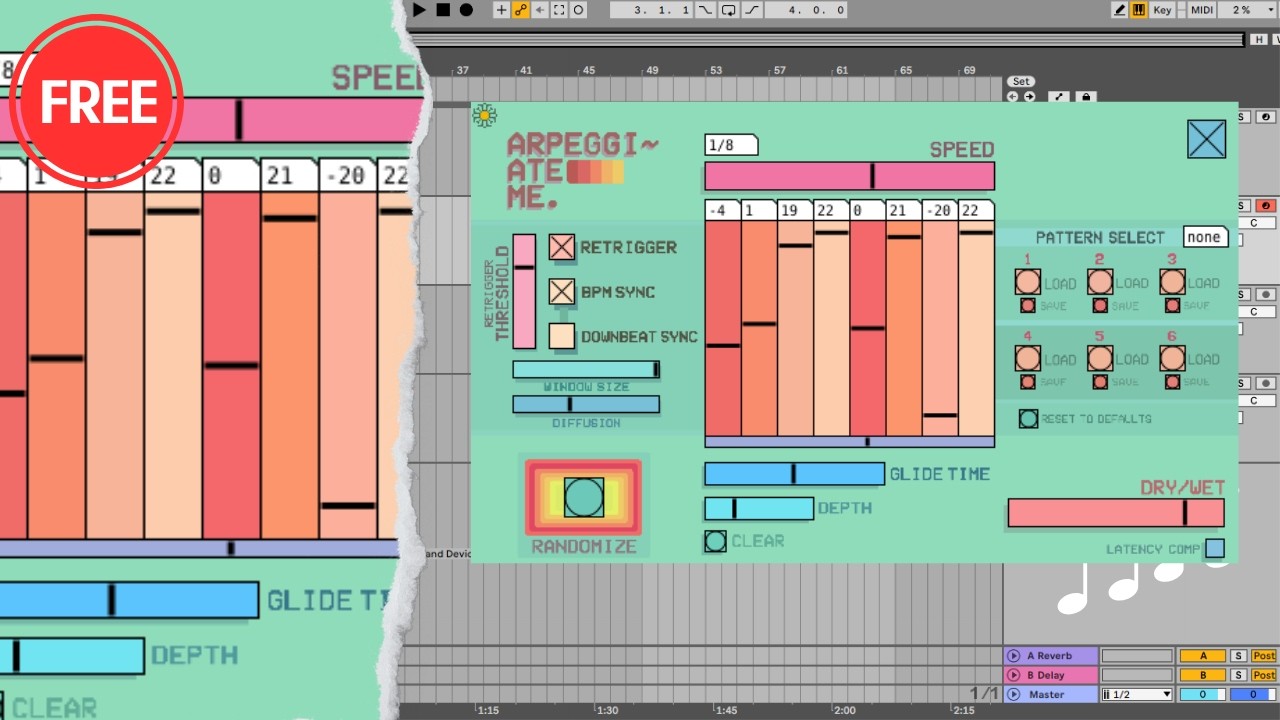The height and width of the screenshot is (720, 1280).
Task: Click the plus MIDI overdub icon
Action: click(x=502, y=10)
